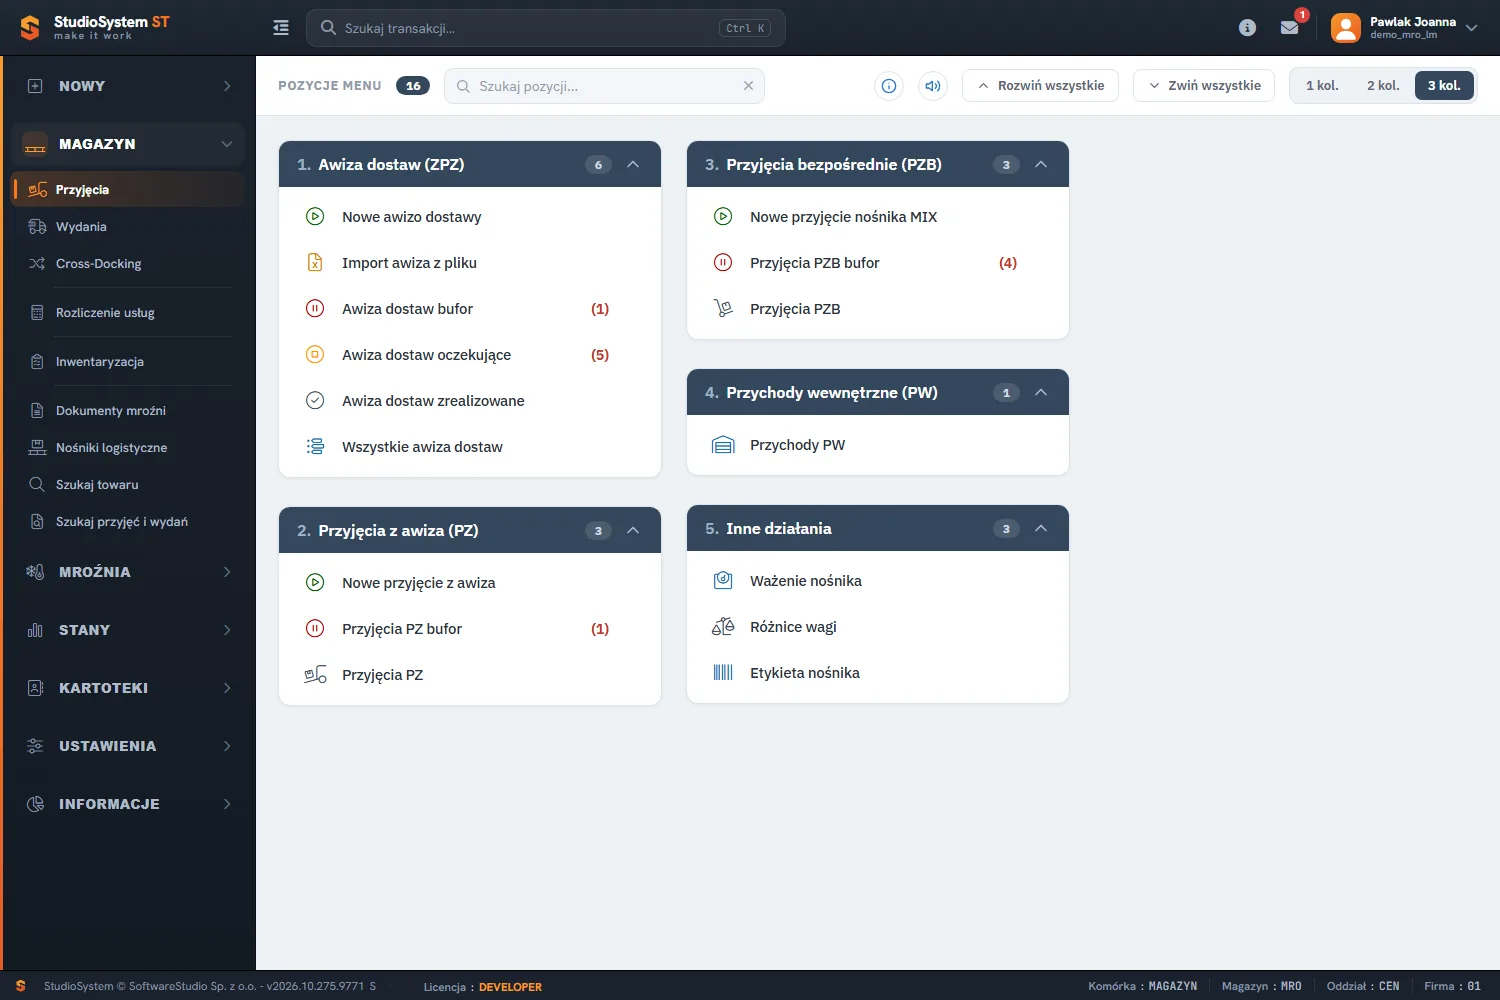The height and width of the screenshot is (1000, 1500).
Task: Open the mail notifications envelope
Action: [x=1290, y=28]
